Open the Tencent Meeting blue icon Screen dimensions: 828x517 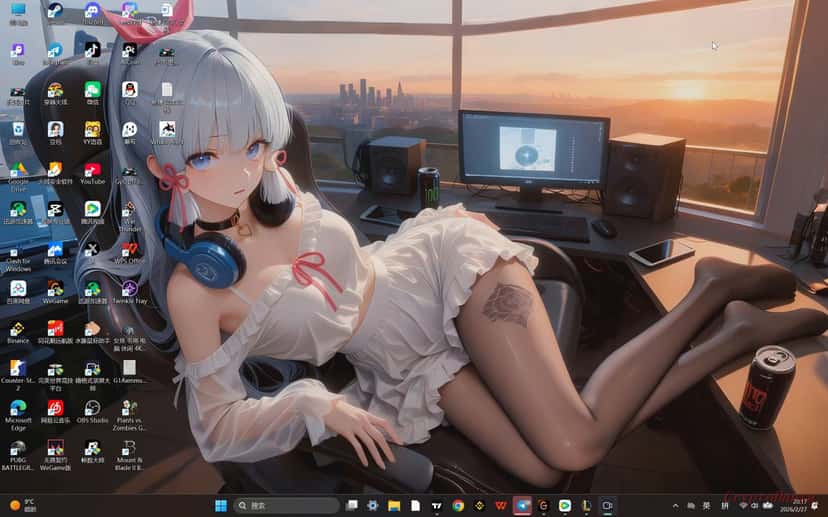(x=55, y=253)
